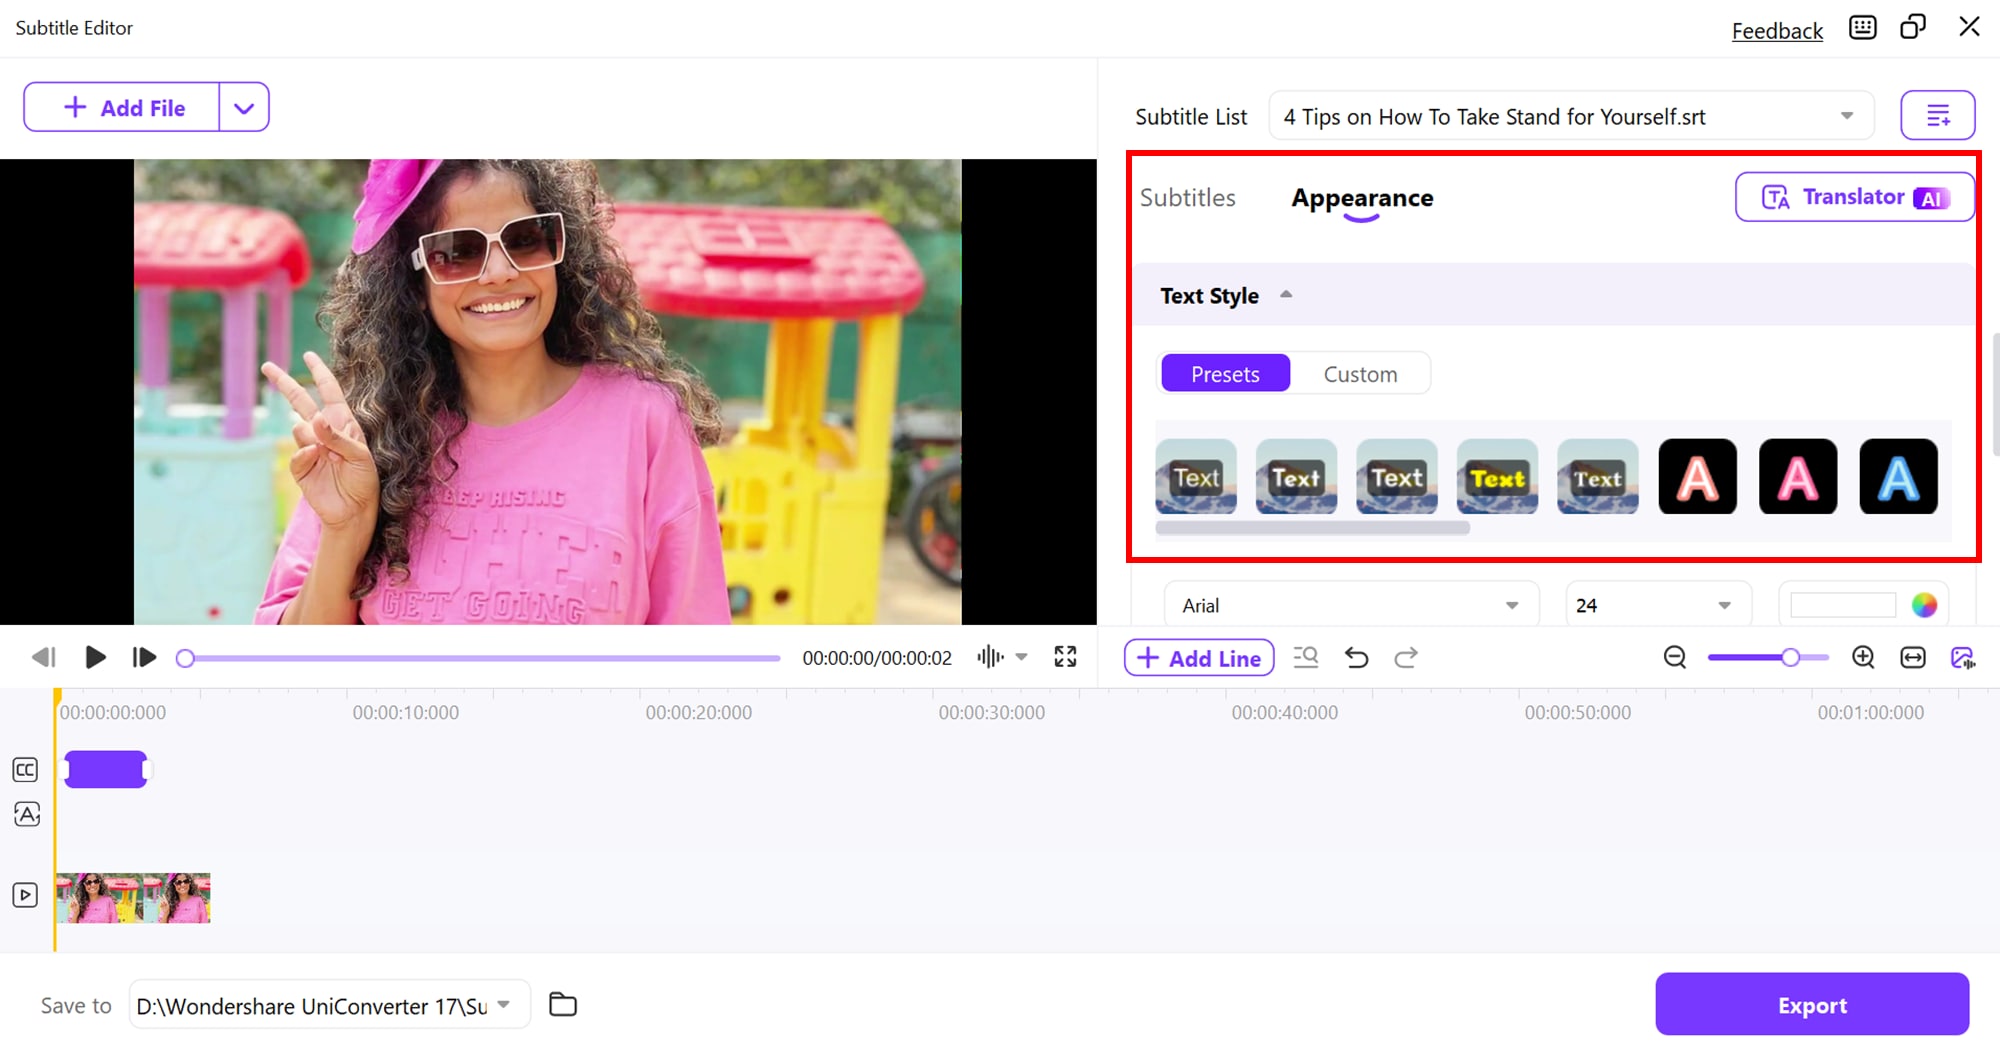
Task: Switch to the Subtitles tab
Action: coord(1188,198)
